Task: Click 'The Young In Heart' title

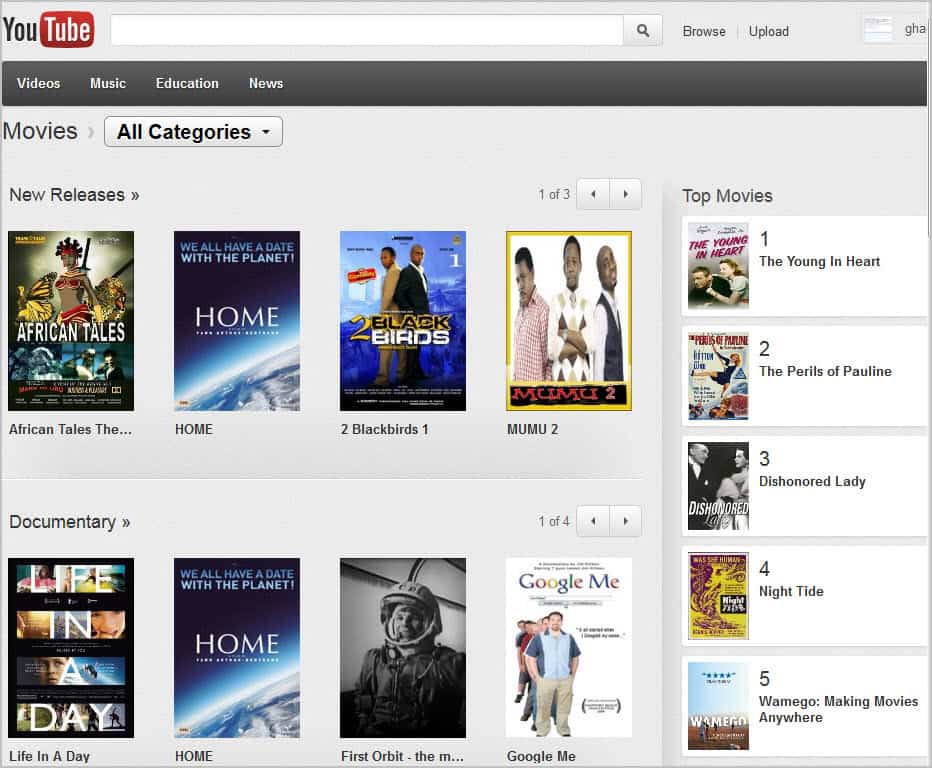Action: 820,262
